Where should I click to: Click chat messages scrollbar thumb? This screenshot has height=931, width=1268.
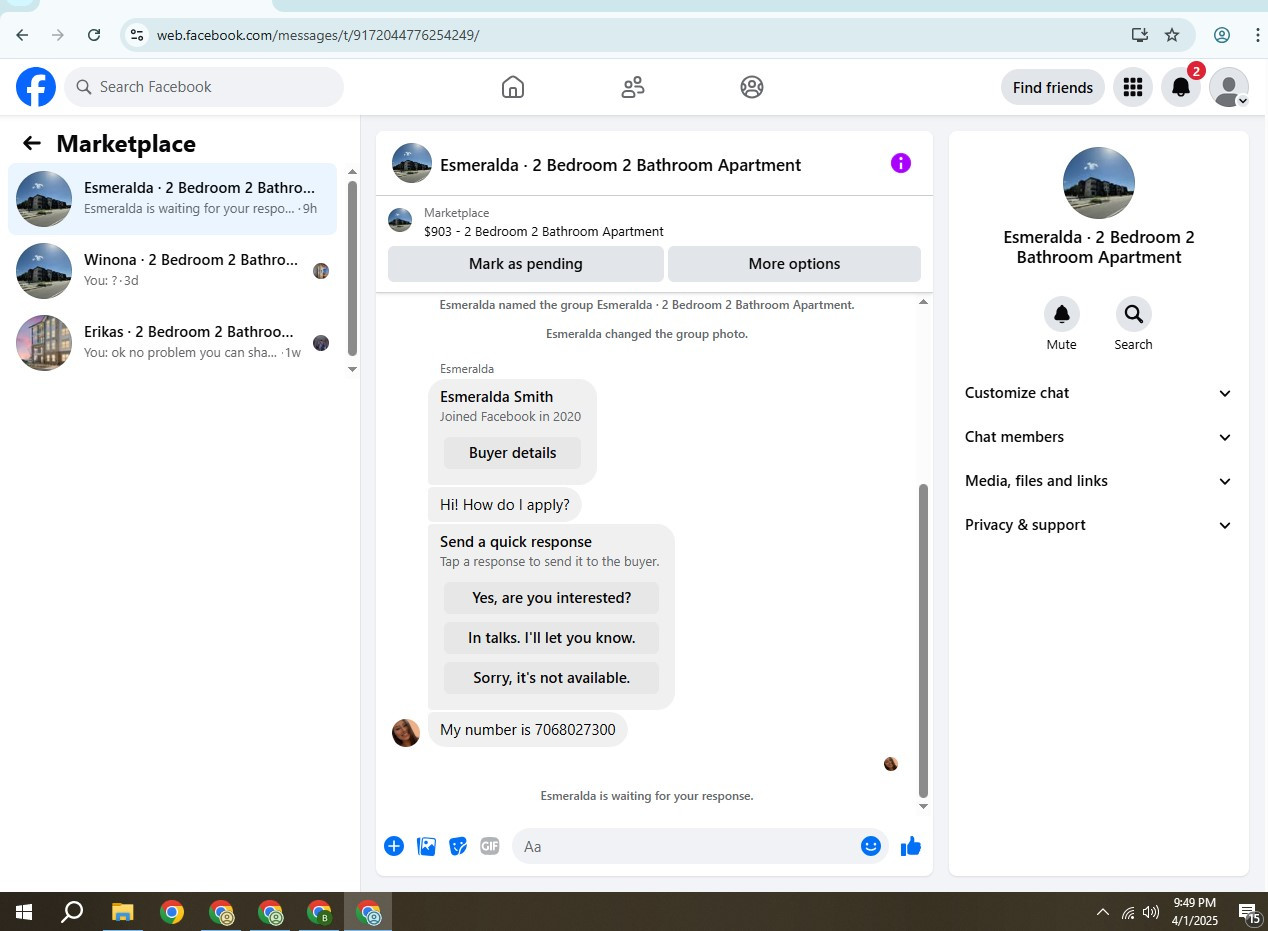[923, 640]
